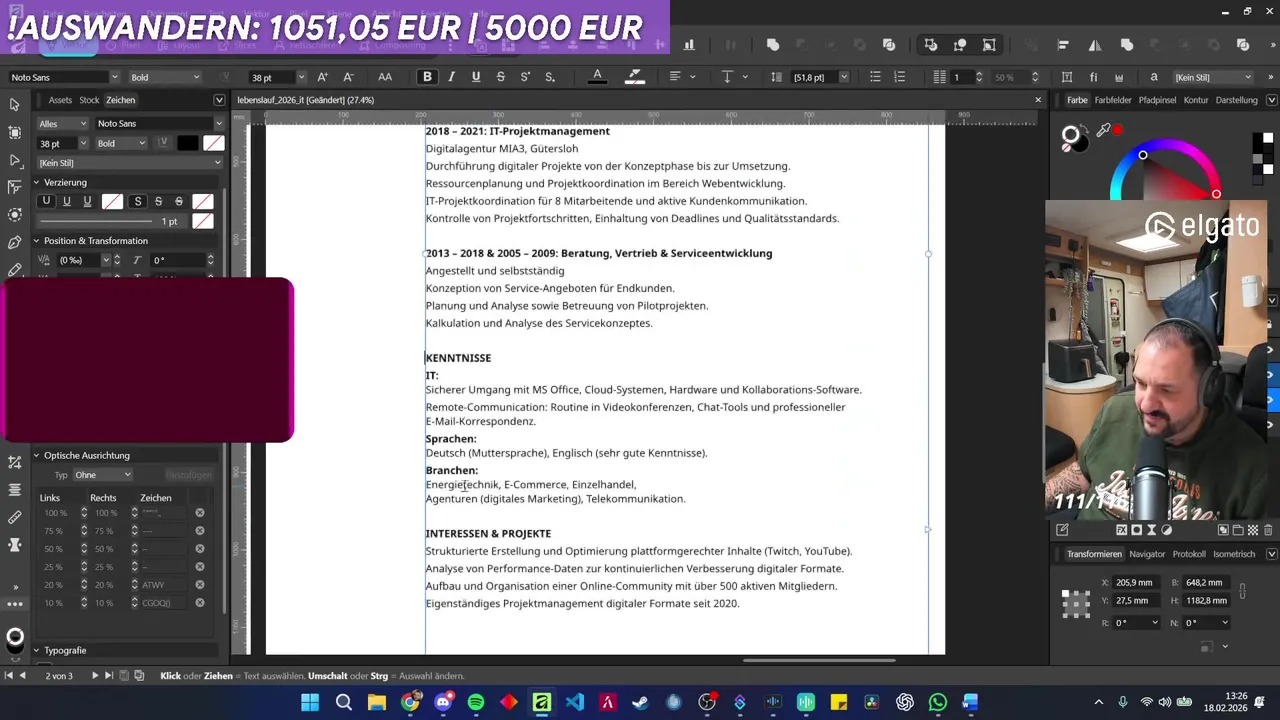1280x720 pixels.
Task: Expand the hidden tools chevron in left toolbar
Action: (15, 587)
